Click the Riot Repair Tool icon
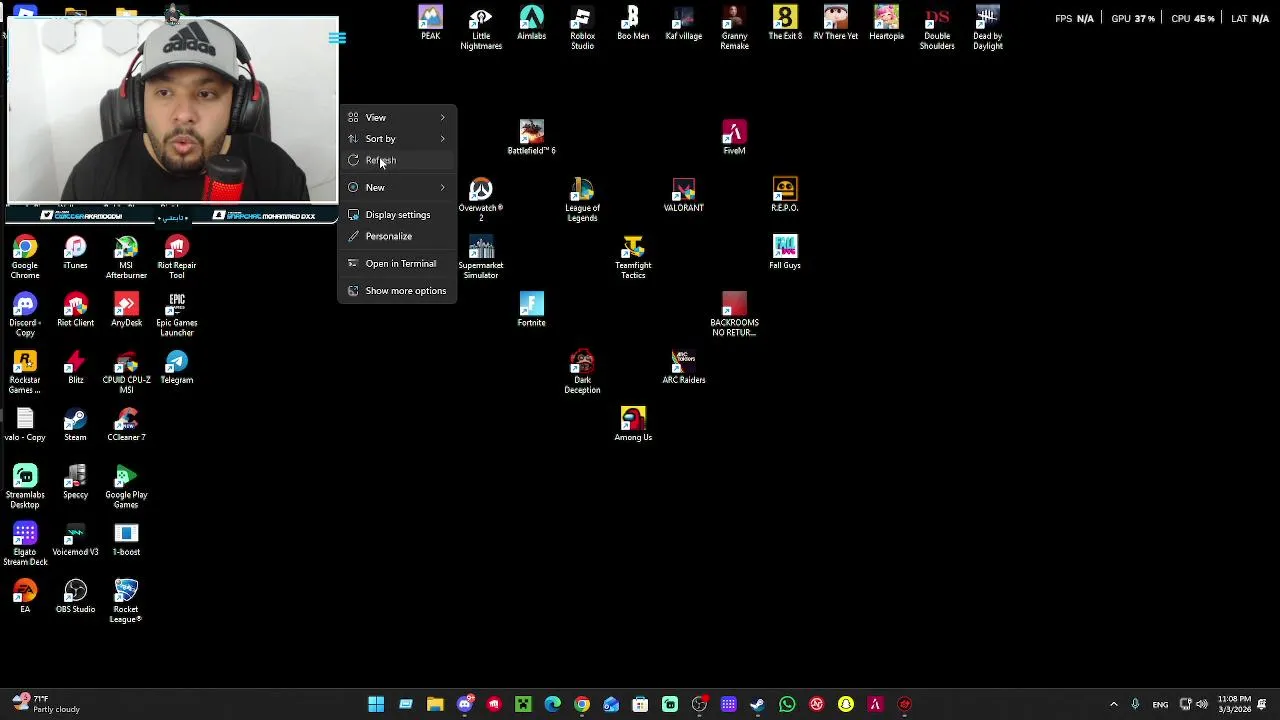Viewport: 1280px width, 720px height. [177, 258]
